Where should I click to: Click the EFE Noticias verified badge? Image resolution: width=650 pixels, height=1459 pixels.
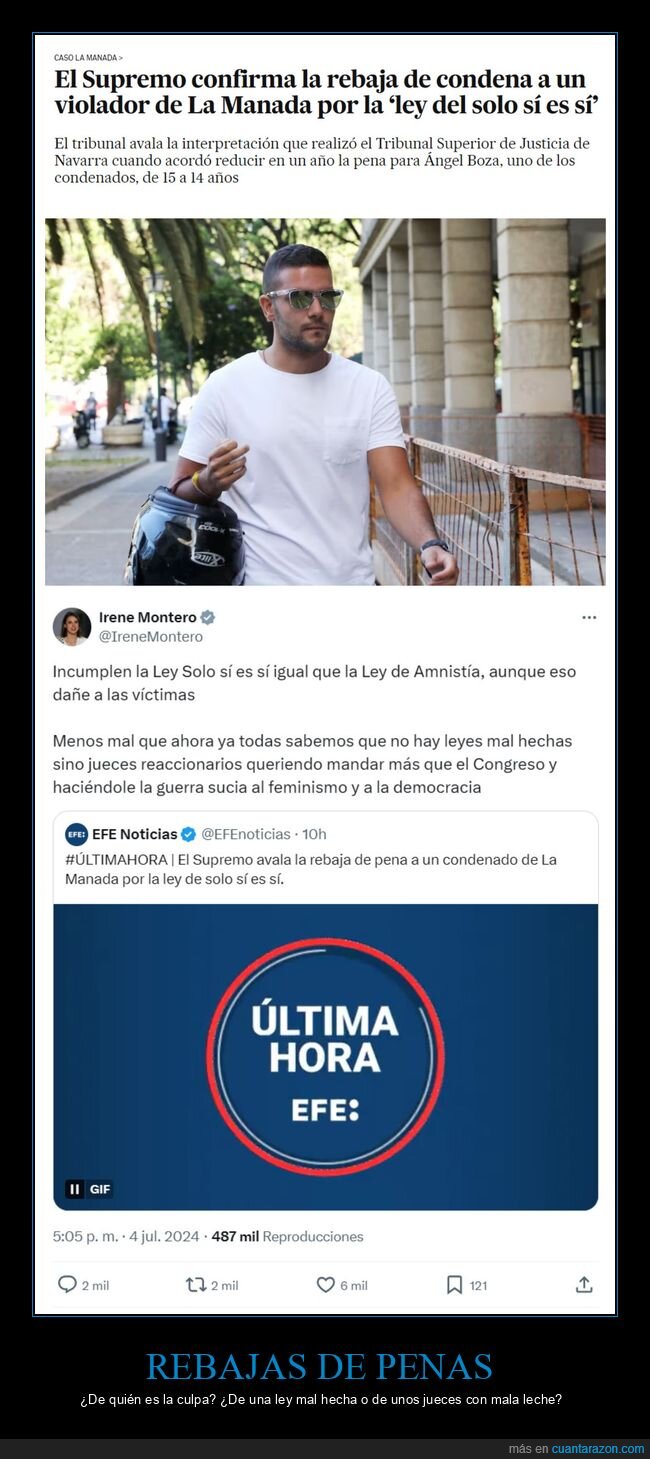coord(188,834)
